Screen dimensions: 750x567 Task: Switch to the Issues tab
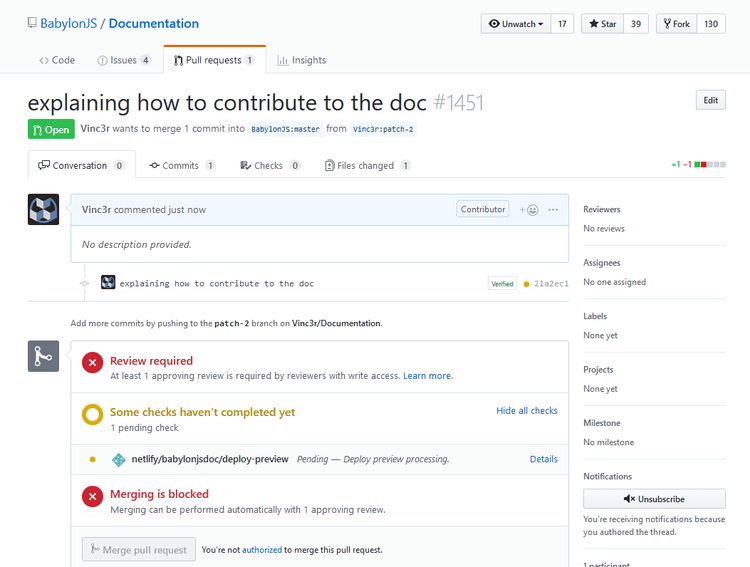click(x=124, y=60)
